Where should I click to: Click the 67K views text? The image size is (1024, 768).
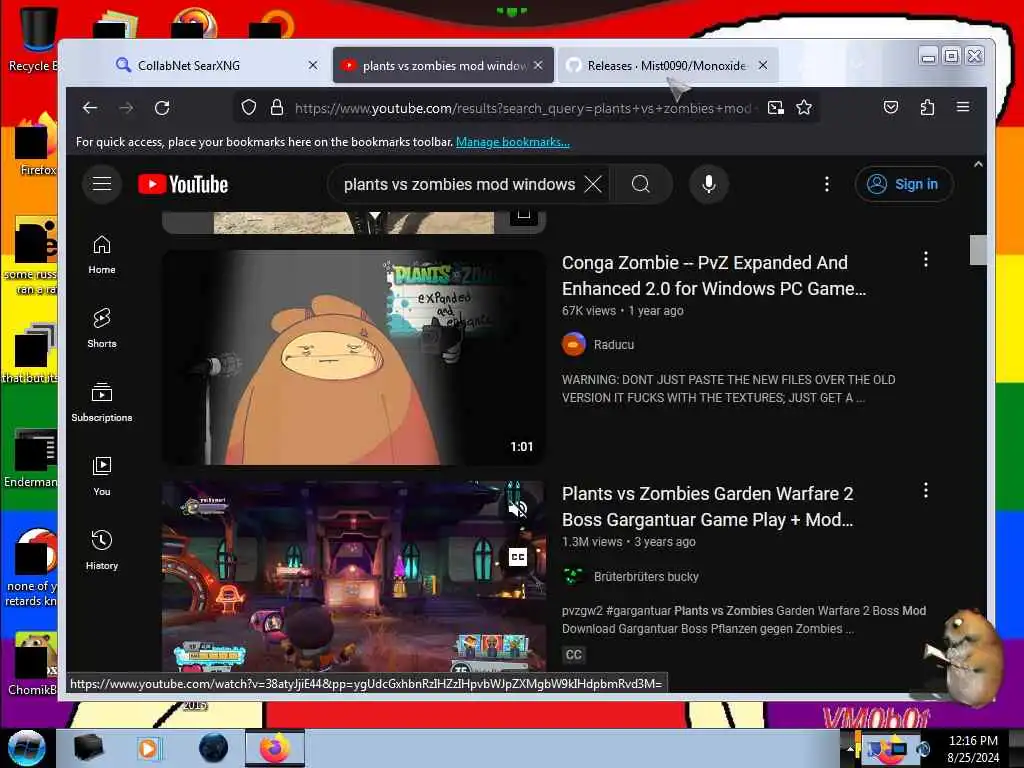(588, 311)
